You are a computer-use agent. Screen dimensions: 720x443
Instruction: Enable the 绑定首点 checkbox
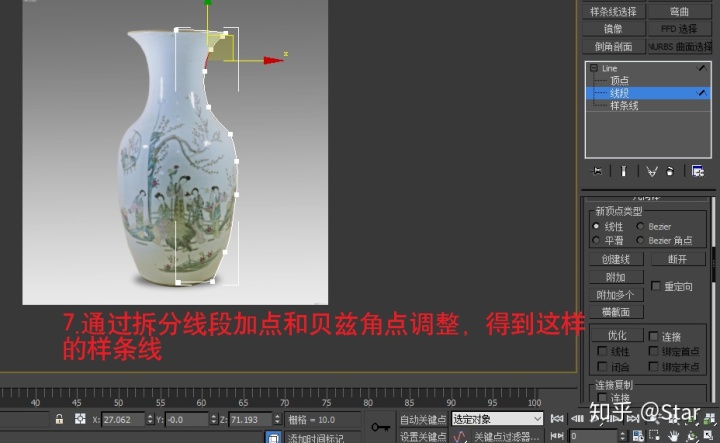(x=653, y=351)
